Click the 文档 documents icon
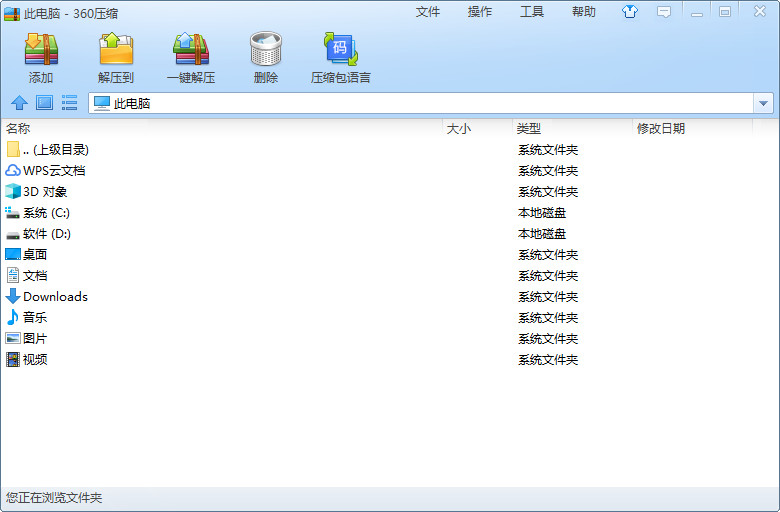Screen dimensions: 780x512 point(13,275)
